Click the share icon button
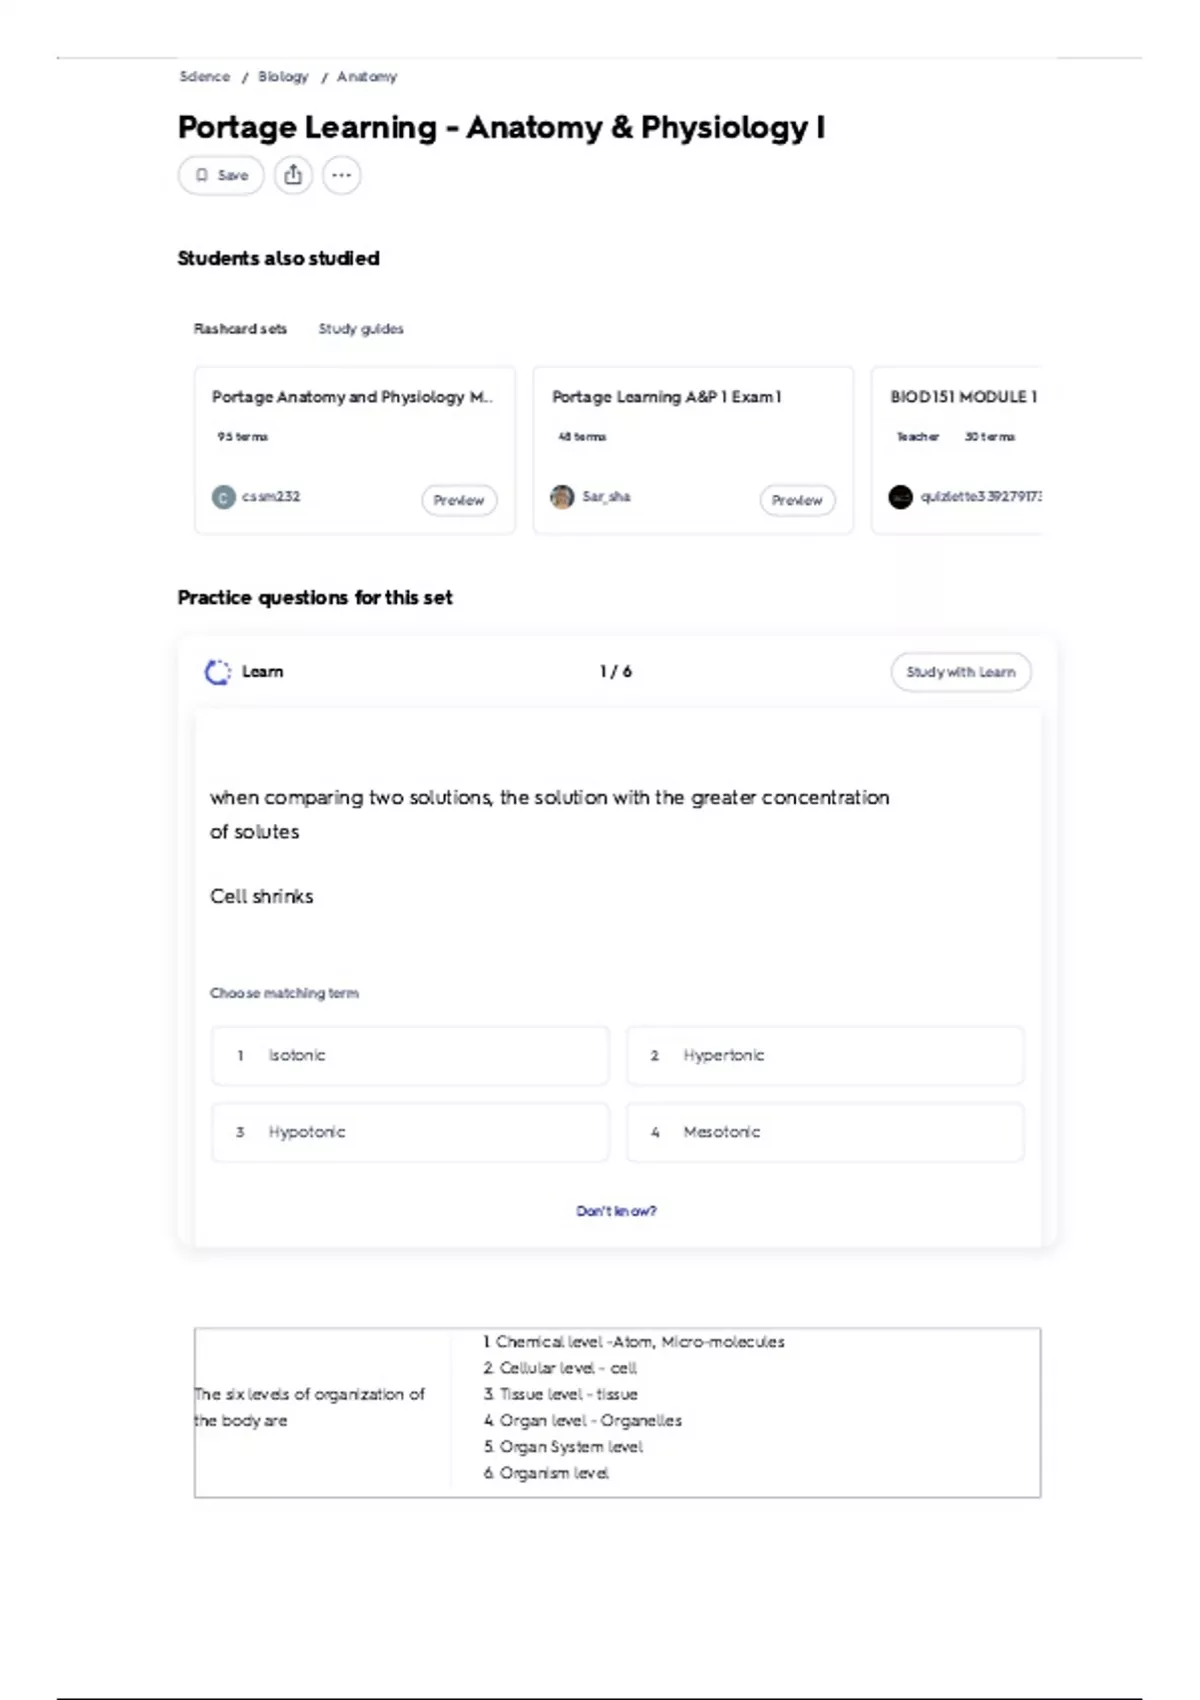This screenshot has height=1700, width=1200. tap(293, 175)
